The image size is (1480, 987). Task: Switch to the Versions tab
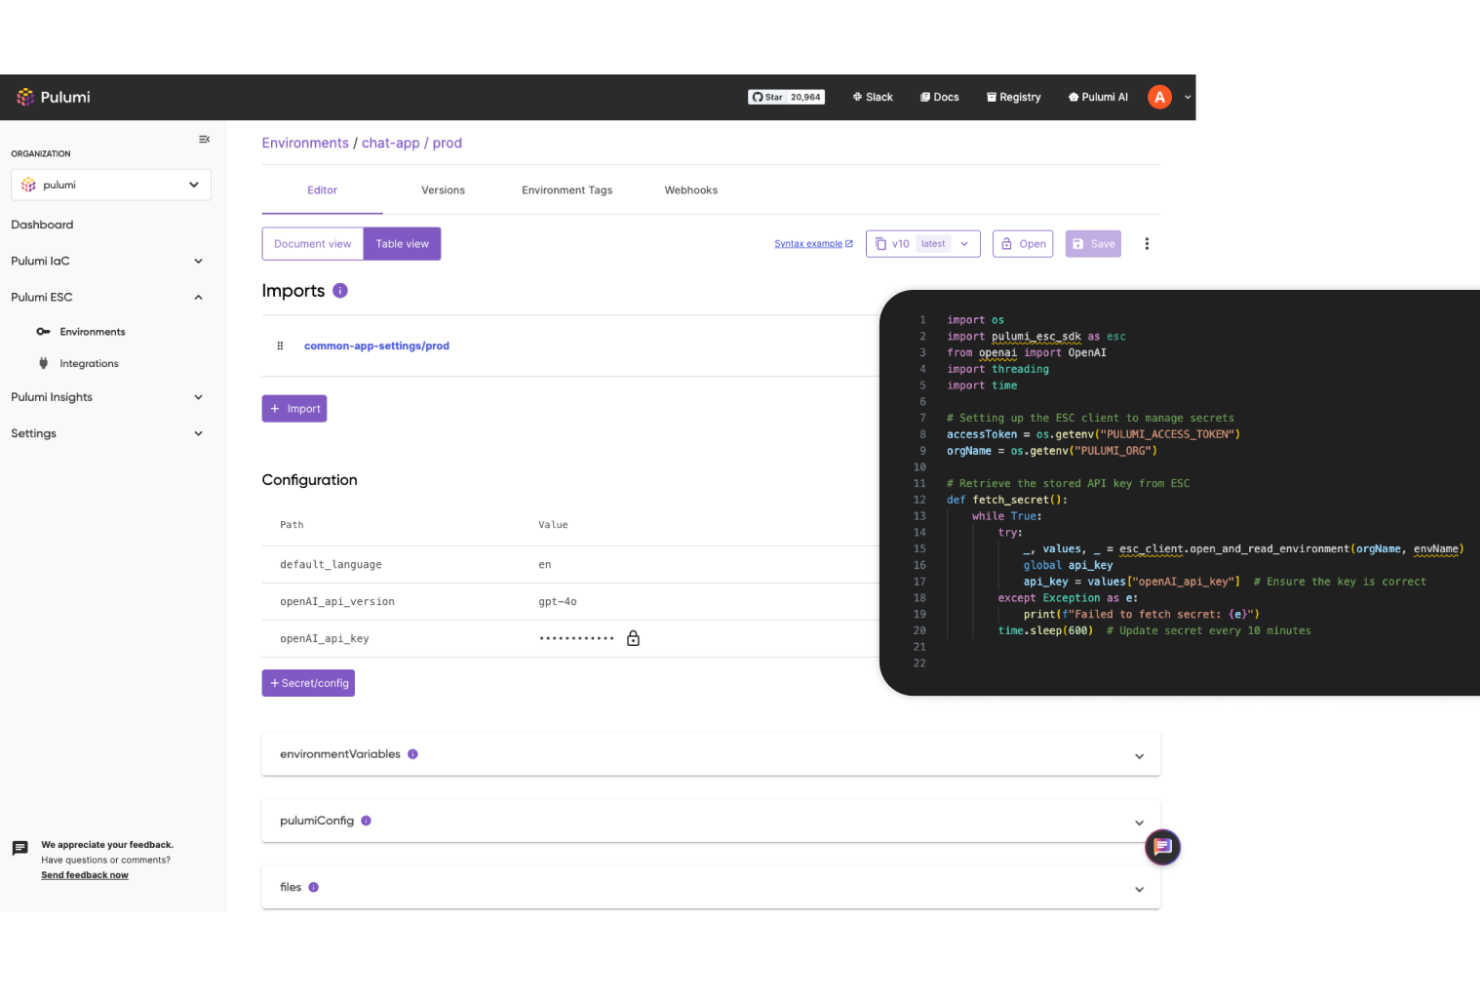(x=443, y=190)
